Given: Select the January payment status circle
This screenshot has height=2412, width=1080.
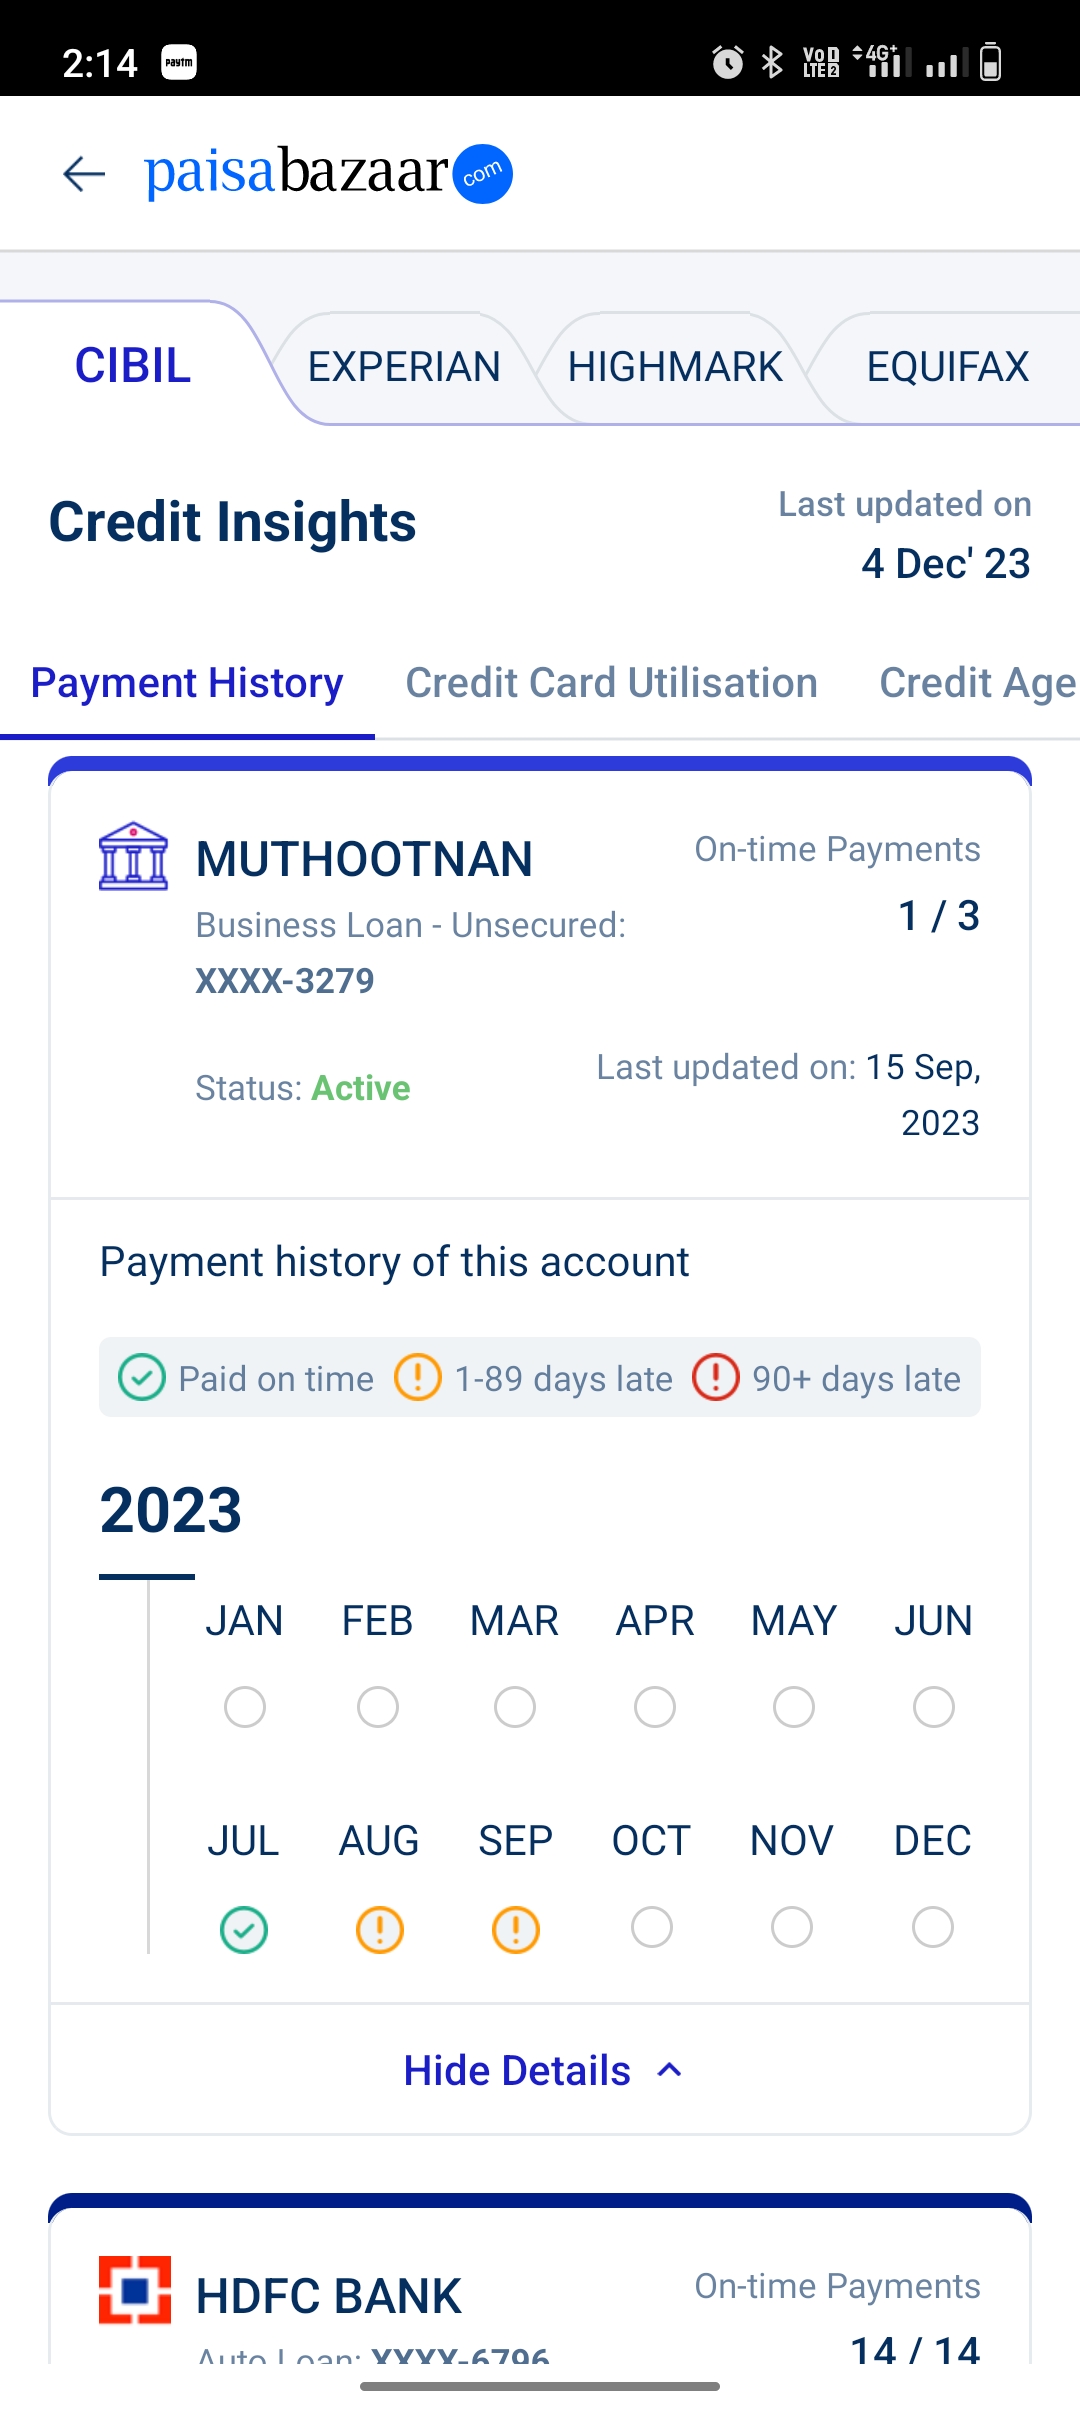Looking at the screenshot, I should (245, 1706).
